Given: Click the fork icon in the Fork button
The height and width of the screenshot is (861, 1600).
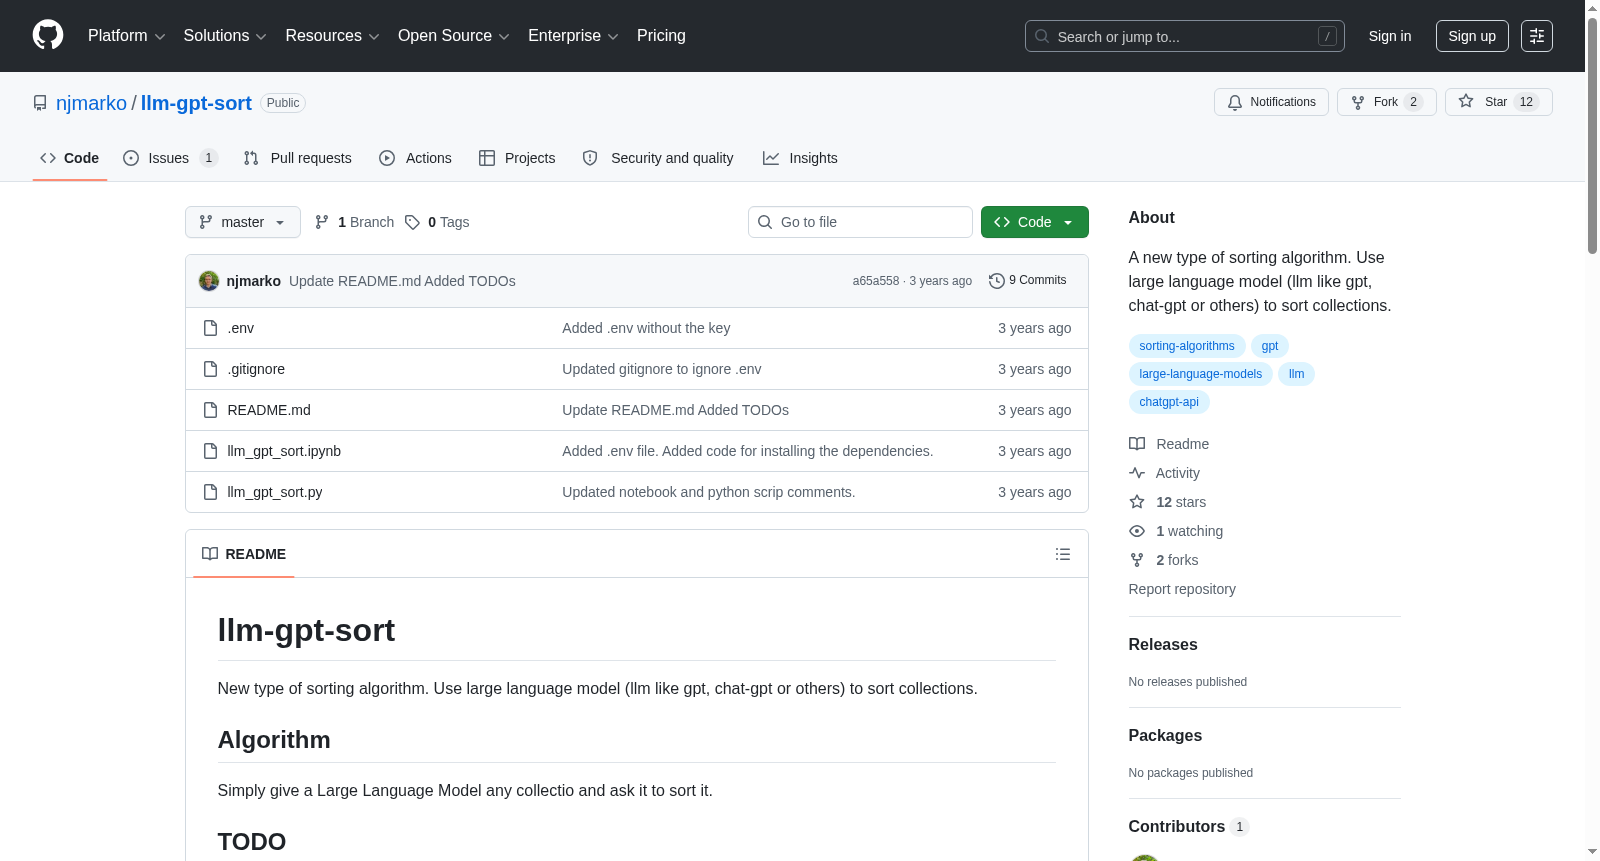Looking at the screenshot, I should (x=1358, y=102).
